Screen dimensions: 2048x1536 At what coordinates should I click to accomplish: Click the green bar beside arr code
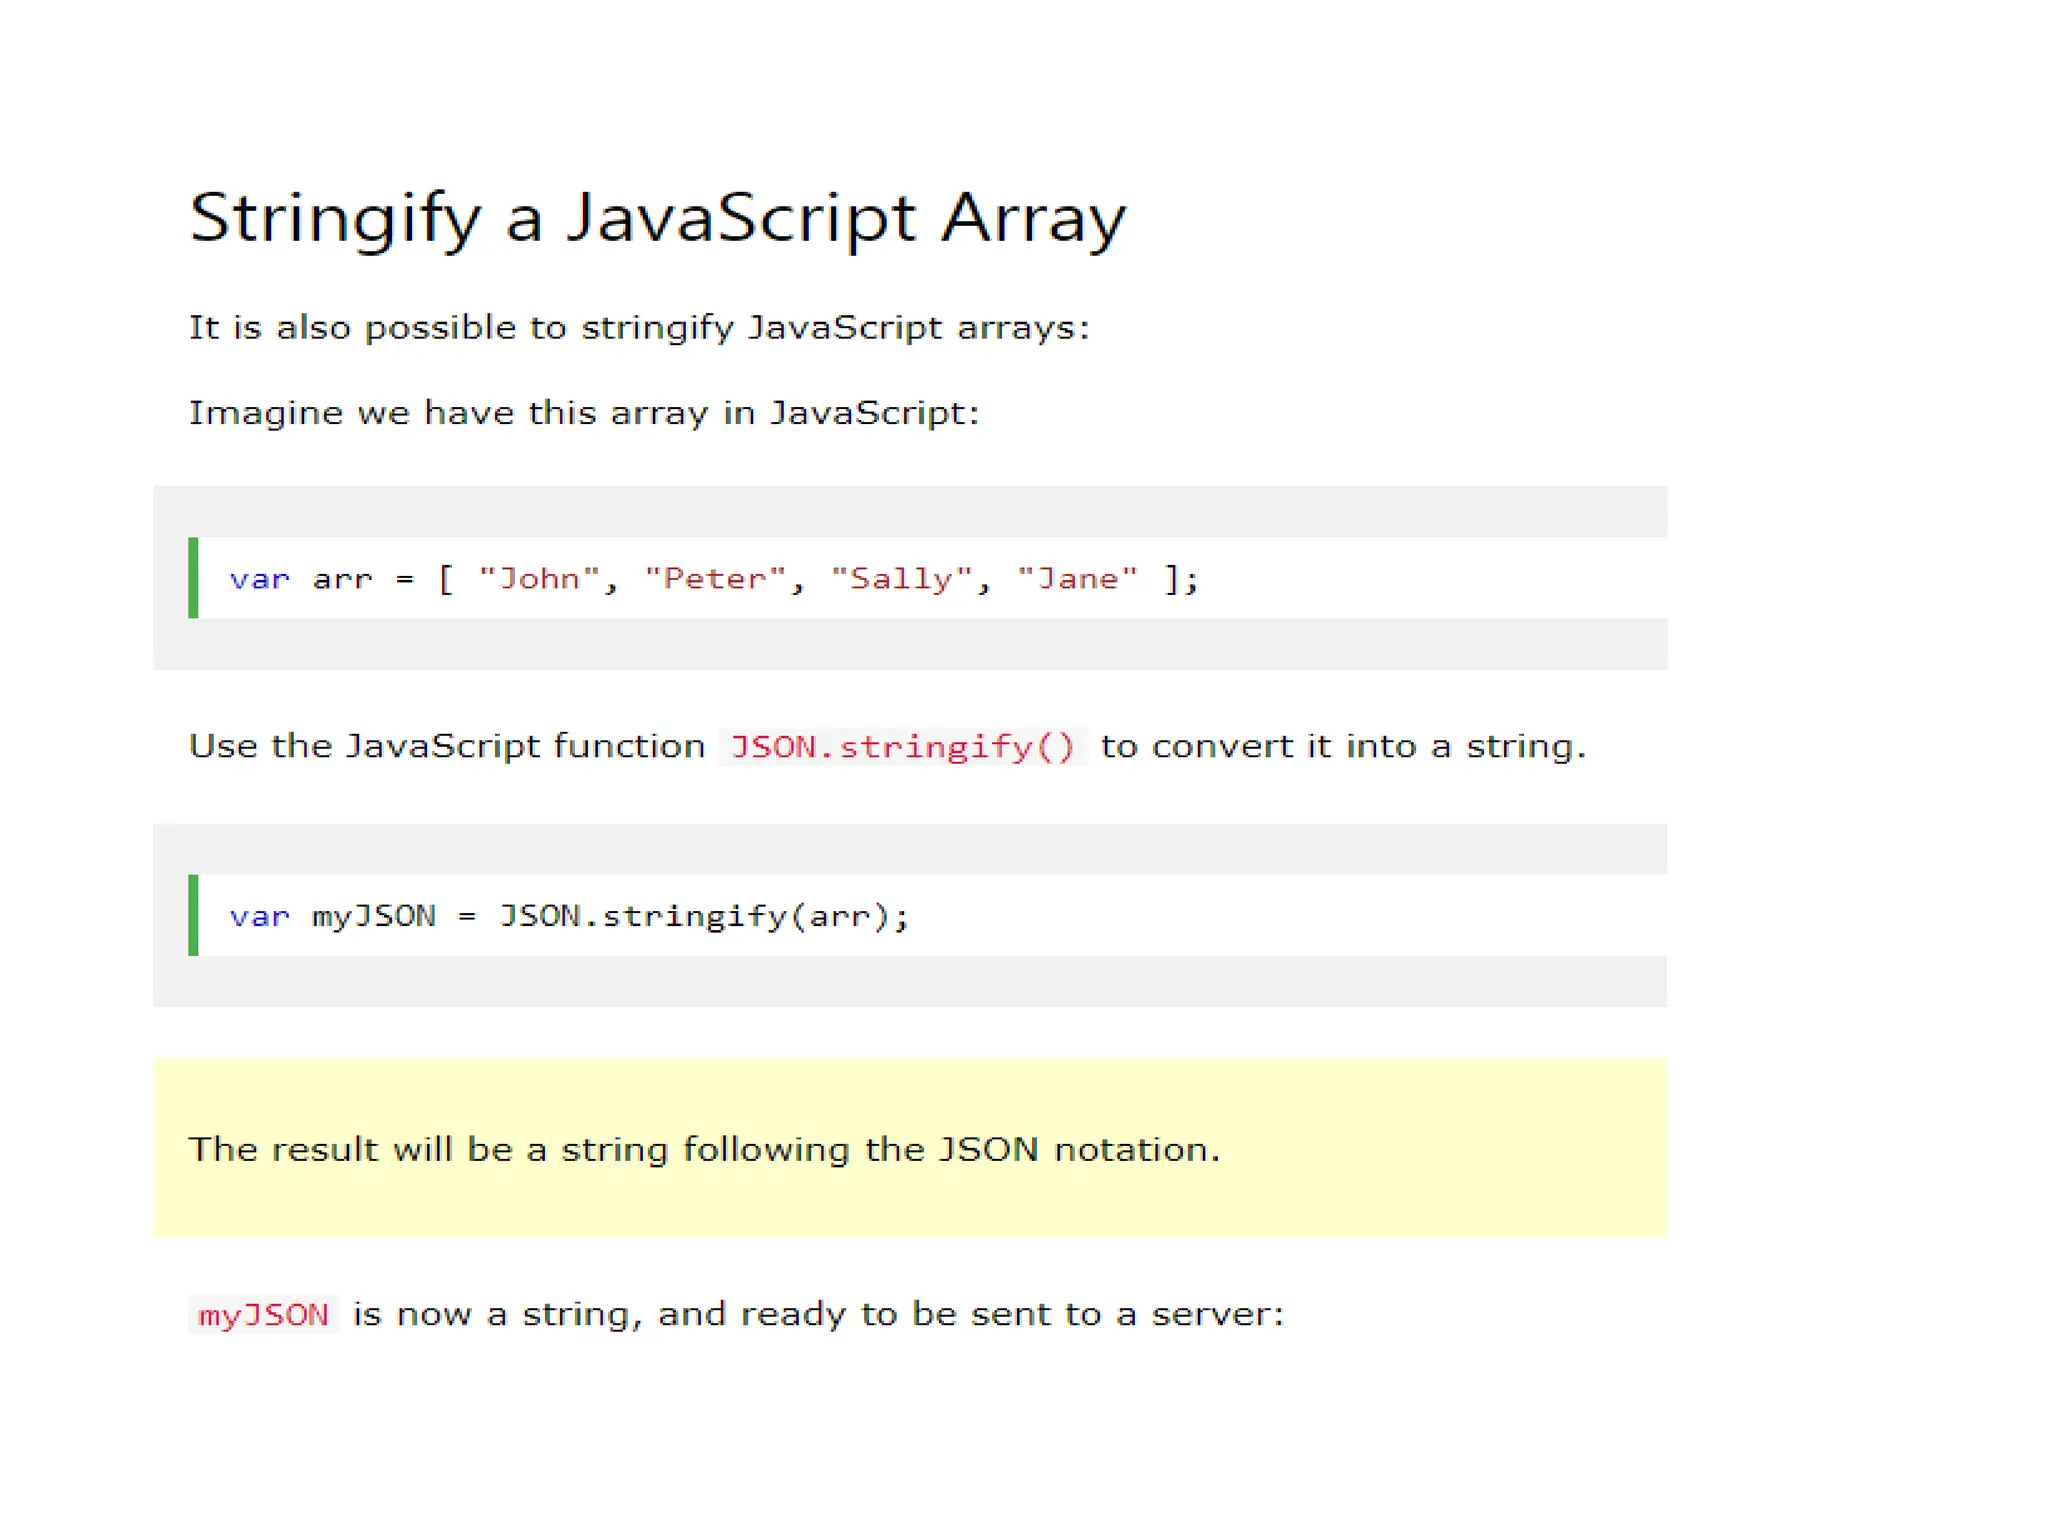pos(193,578)
